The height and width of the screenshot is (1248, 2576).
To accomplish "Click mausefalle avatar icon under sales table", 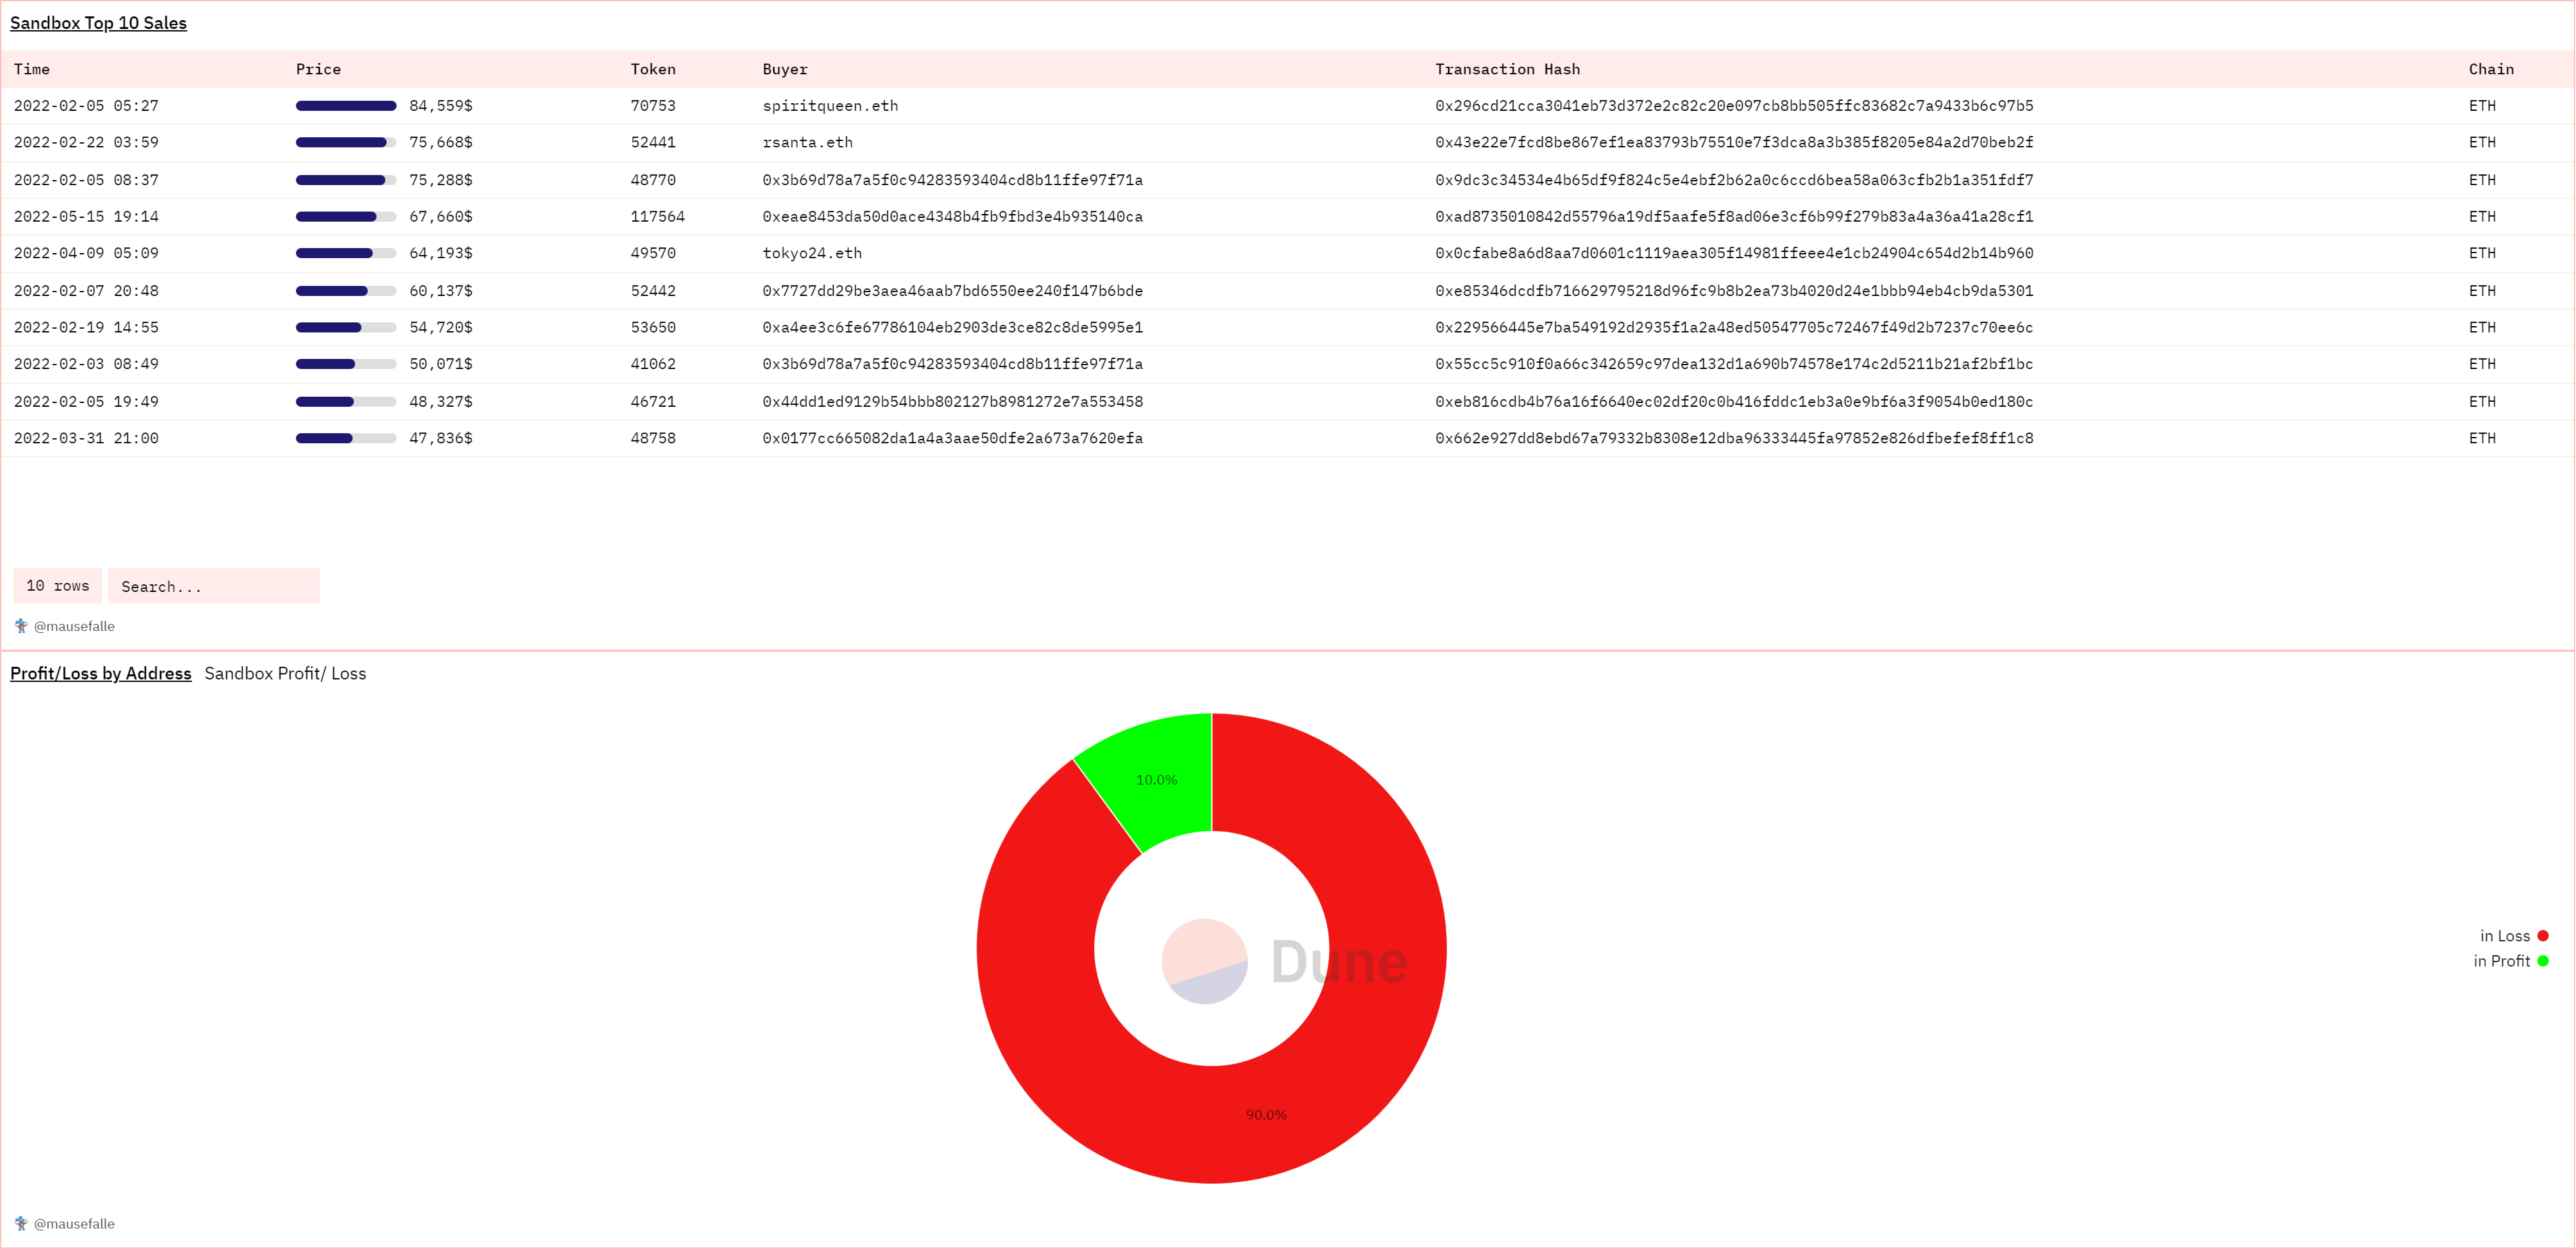I will tap(21, 626).
